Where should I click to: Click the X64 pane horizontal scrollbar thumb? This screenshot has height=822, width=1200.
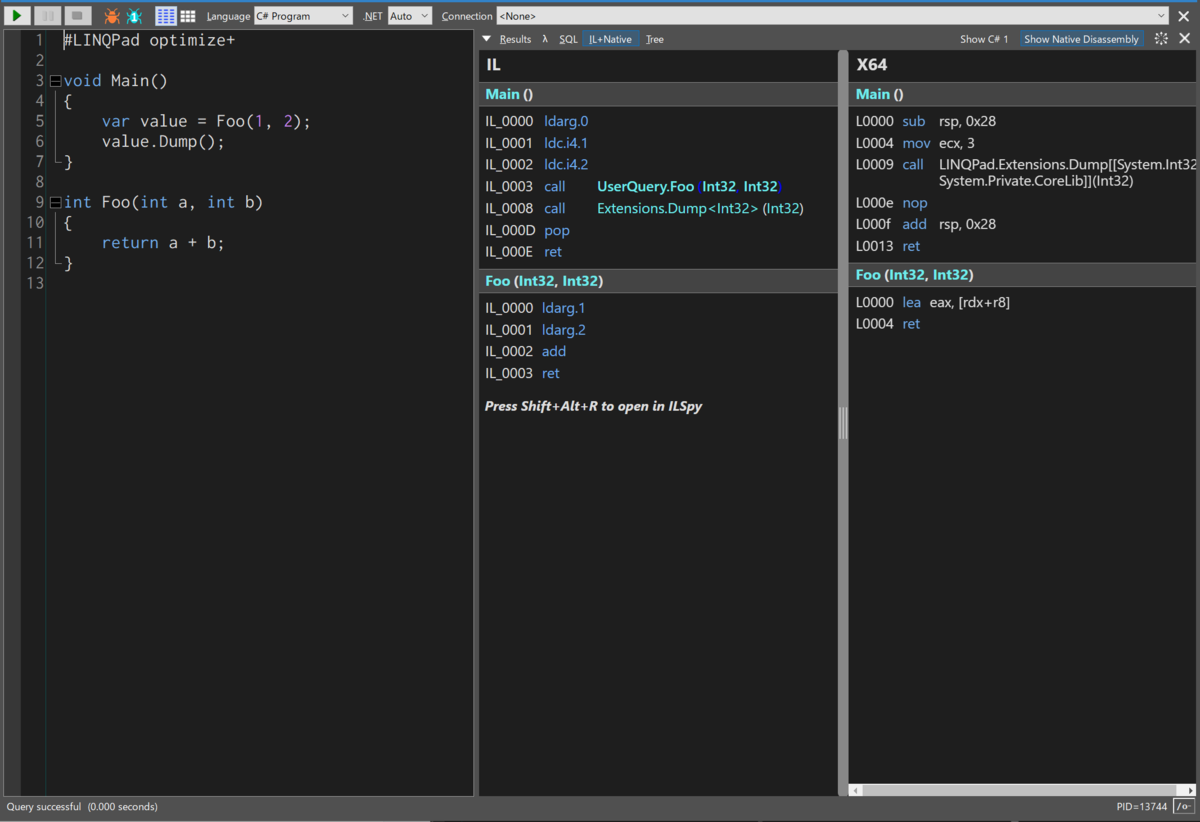click(x=1020, y=790)
